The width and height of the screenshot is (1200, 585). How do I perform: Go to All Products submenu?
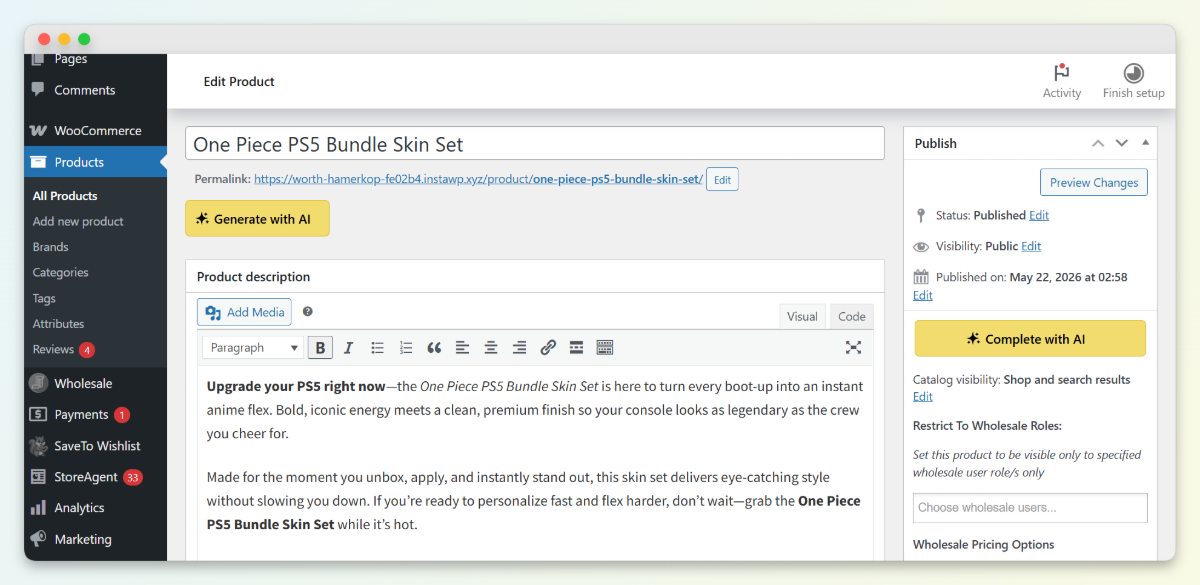(x=65, y=196)
